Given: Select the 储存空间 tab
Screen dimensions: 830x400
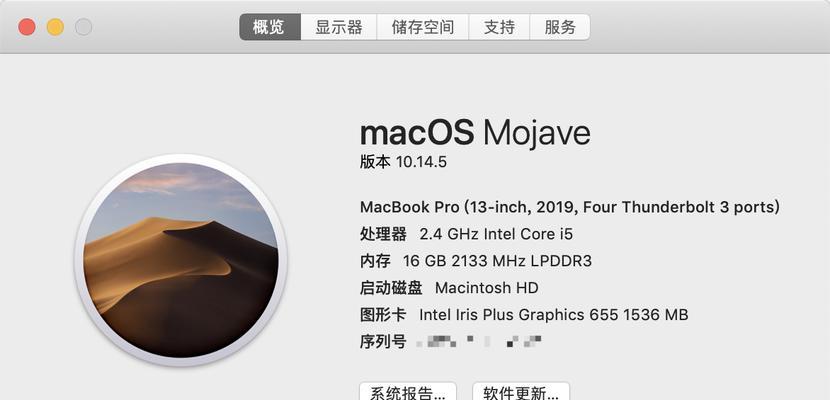Looking at the screenshot, I should 422,27.
